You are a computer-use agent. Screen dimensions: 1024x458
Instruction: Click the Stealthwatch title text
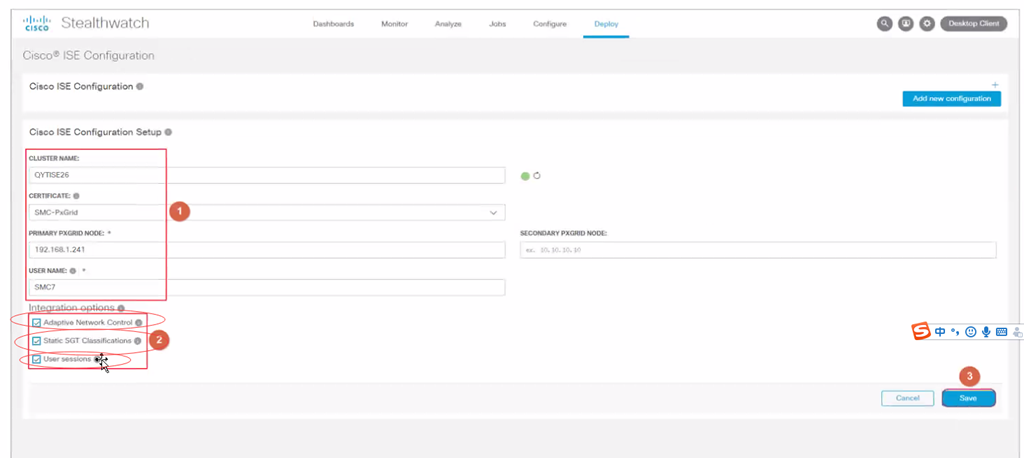coord(105,24)
